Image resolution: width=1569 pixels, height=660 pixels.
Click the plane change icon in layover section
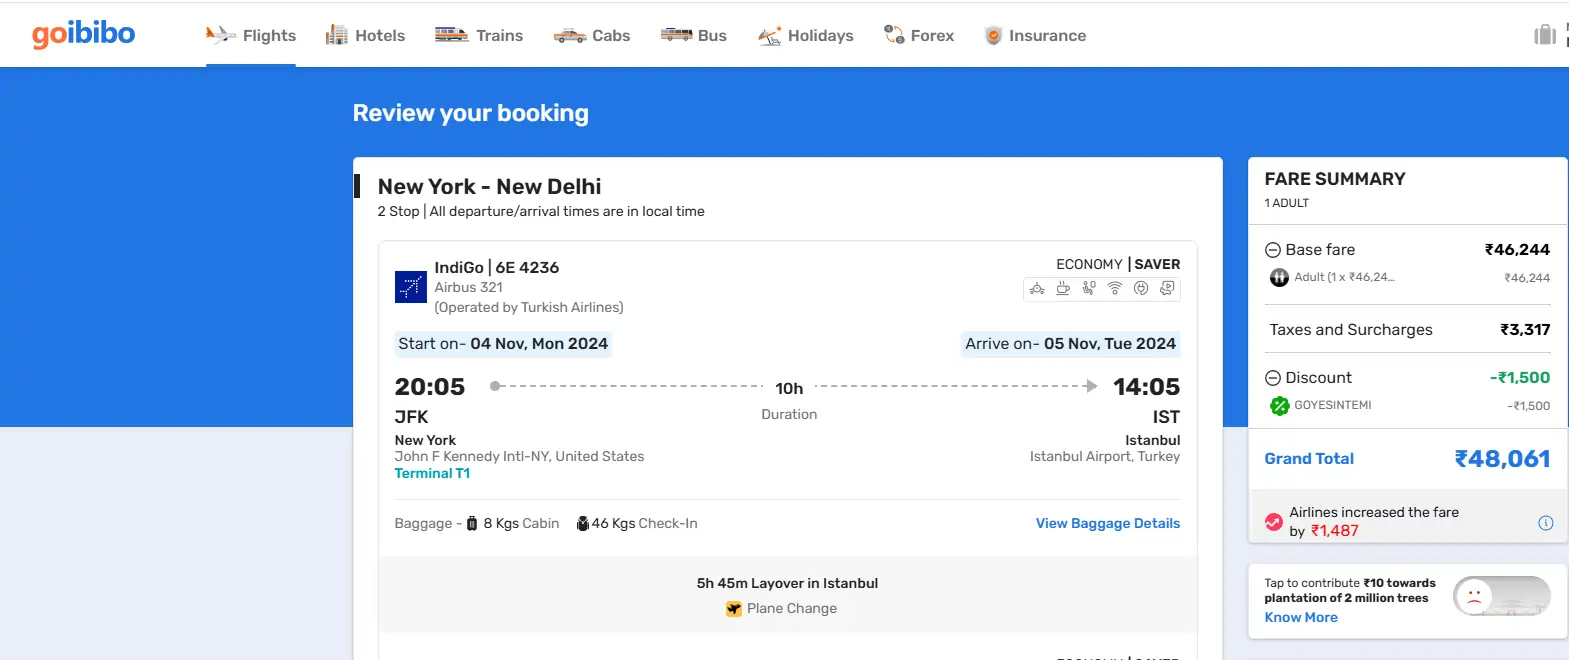tap(735, 608)
